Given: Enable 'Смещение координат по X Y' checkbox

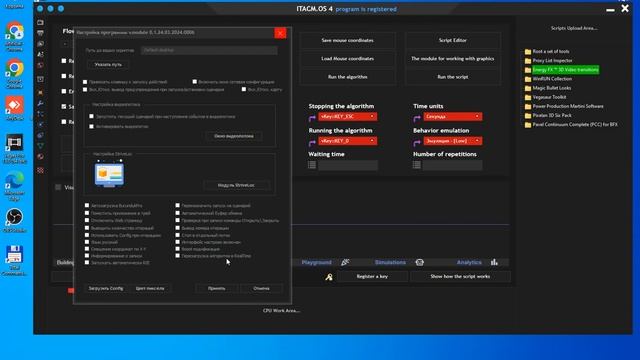Looking at the screenshot, I should point(87,249).
